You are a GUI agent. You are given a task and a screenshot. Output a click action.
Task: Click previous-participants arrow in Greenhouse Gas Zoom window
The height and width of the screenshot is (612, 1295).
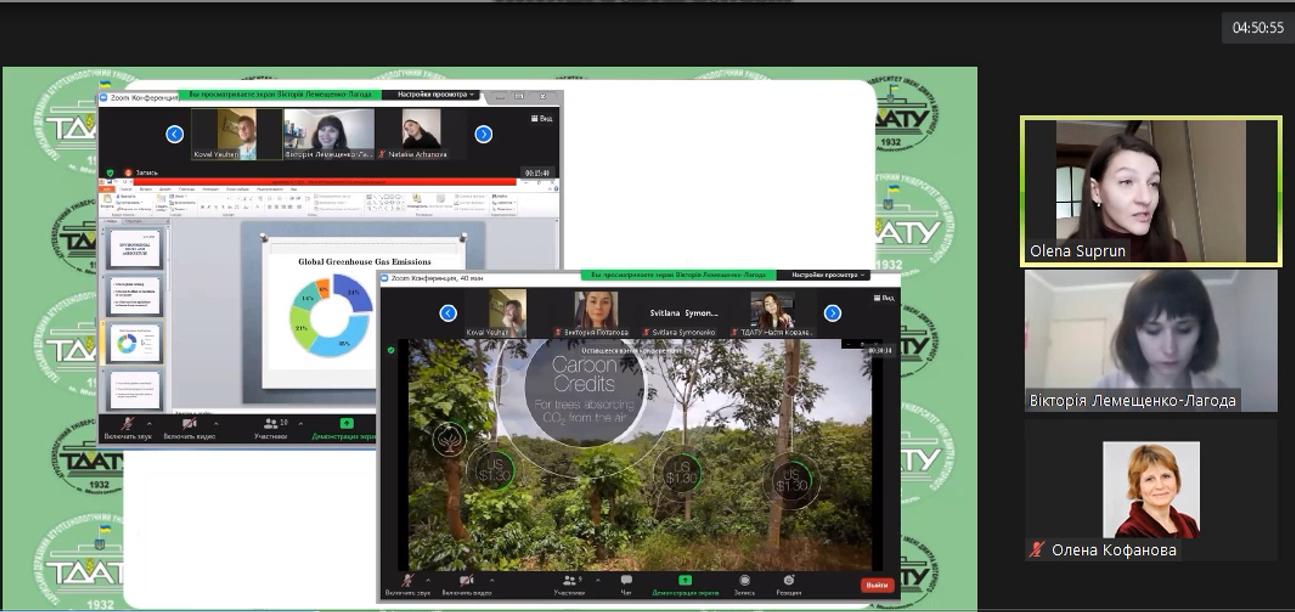tap(175, 134)
